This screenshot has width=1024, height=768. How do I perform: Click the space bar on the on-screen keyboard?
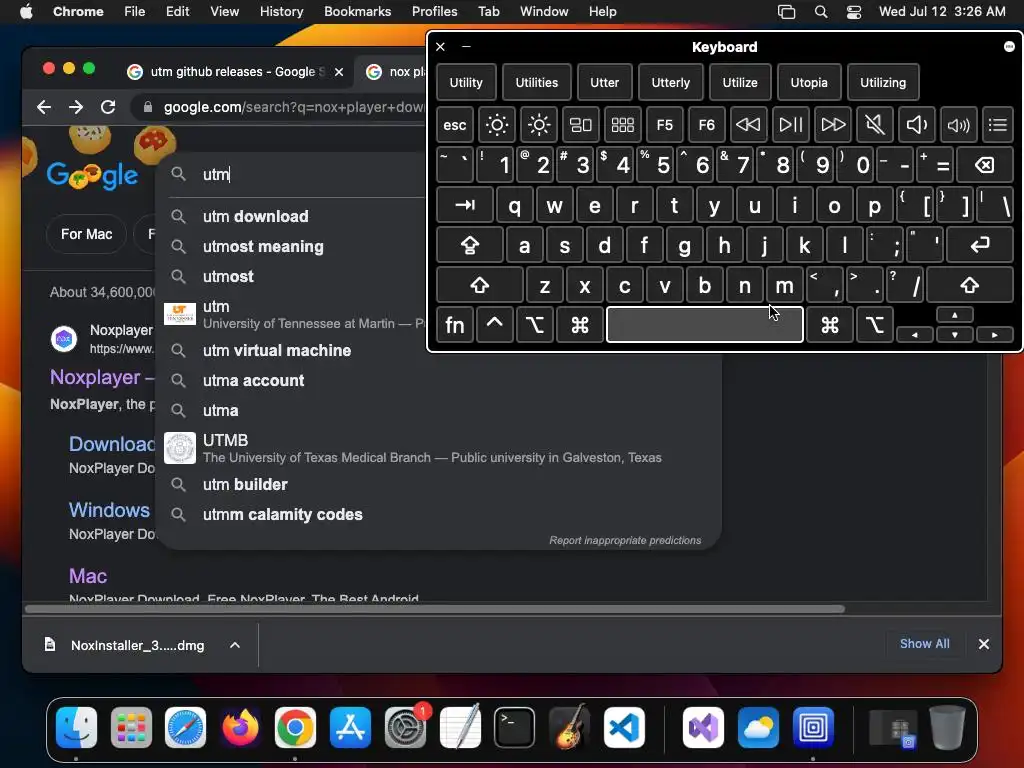705,325
